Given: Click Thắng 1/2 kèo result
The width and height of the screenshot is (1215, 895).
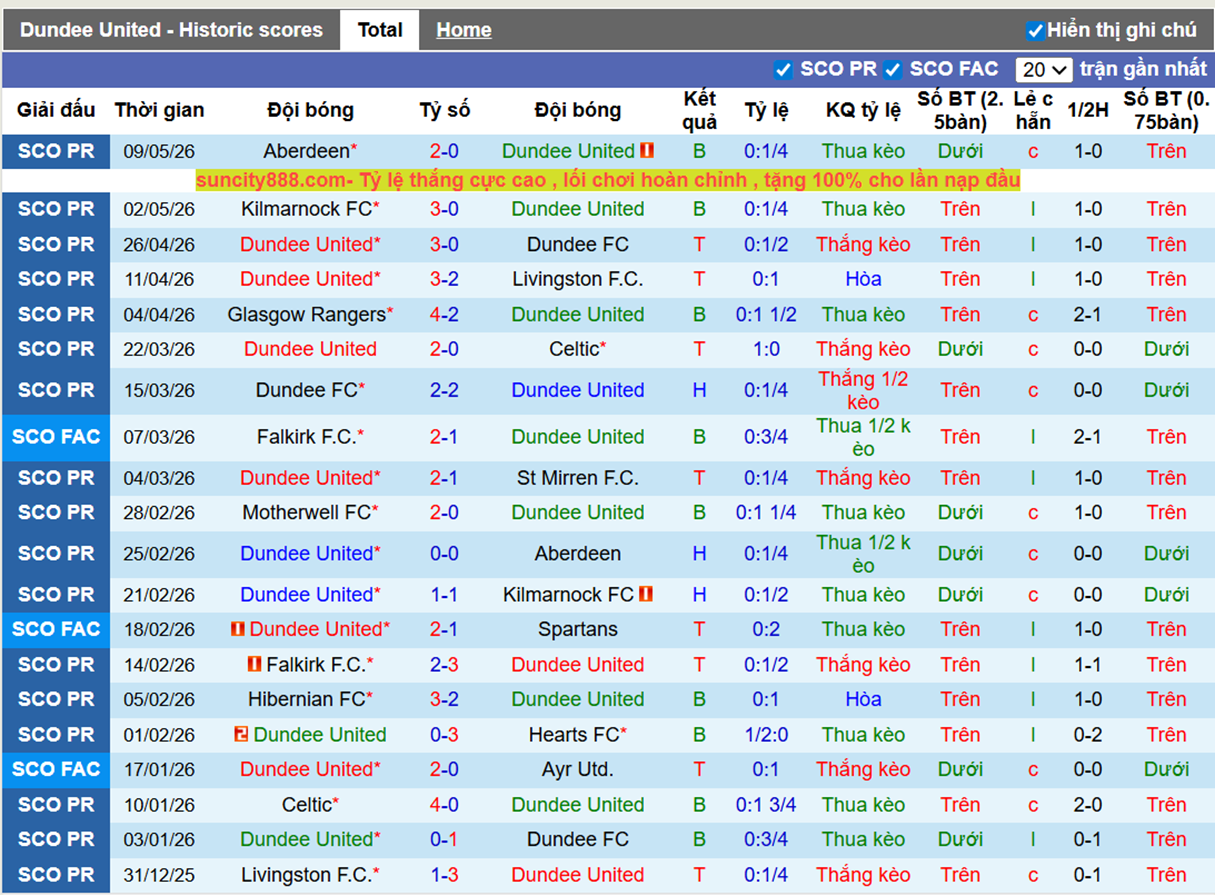Looking at the screenshot, I should click(x=863, y=390).
